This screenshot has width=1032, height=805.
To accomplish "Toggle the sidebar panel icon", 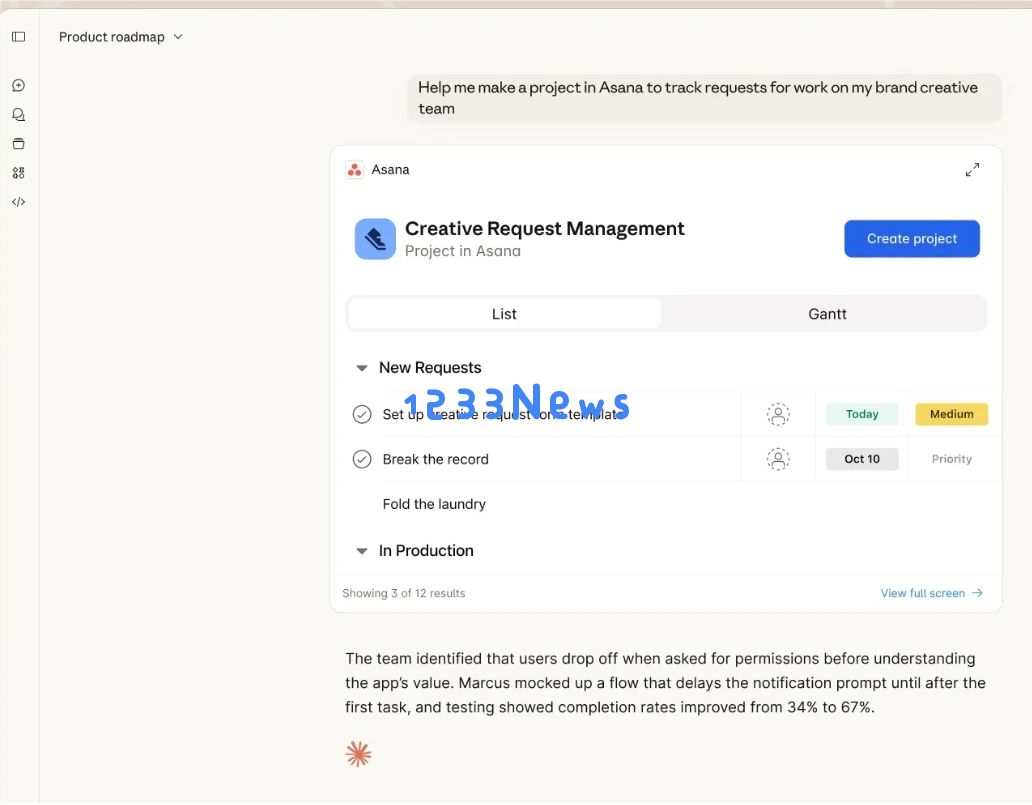I will pos(18,36).
